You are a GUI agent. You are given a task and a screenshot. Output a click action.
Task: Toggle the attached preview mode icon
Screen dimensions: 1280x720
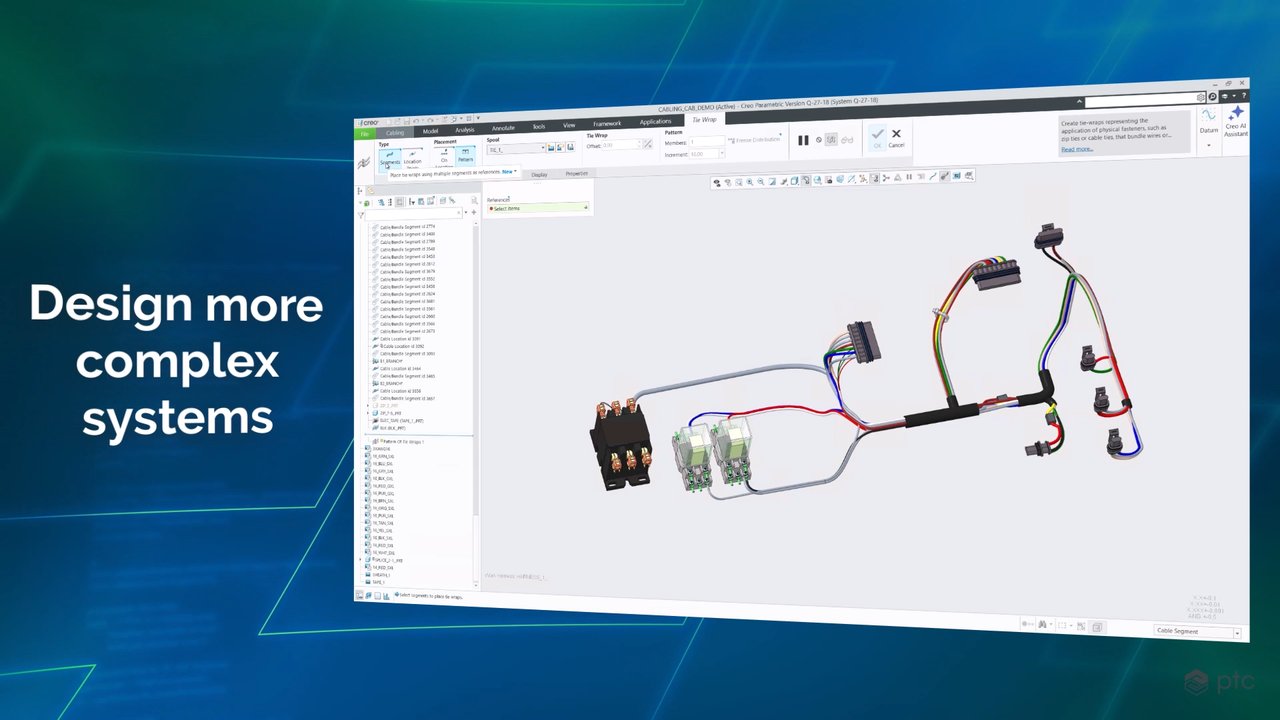coord(832,139)
